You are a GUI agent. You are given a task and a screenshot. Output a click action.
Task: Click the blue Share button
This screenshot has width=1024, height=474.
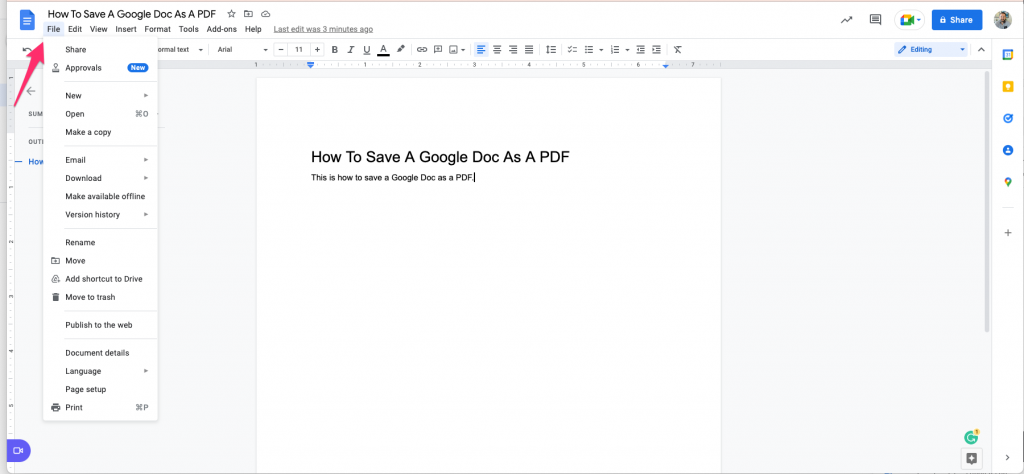coord(957,20)
